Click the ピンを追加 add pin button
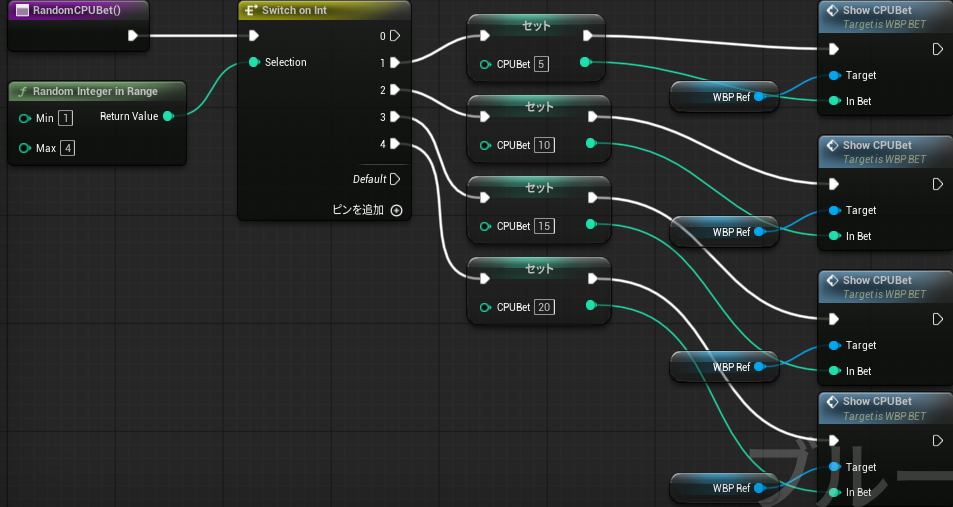 360,211
